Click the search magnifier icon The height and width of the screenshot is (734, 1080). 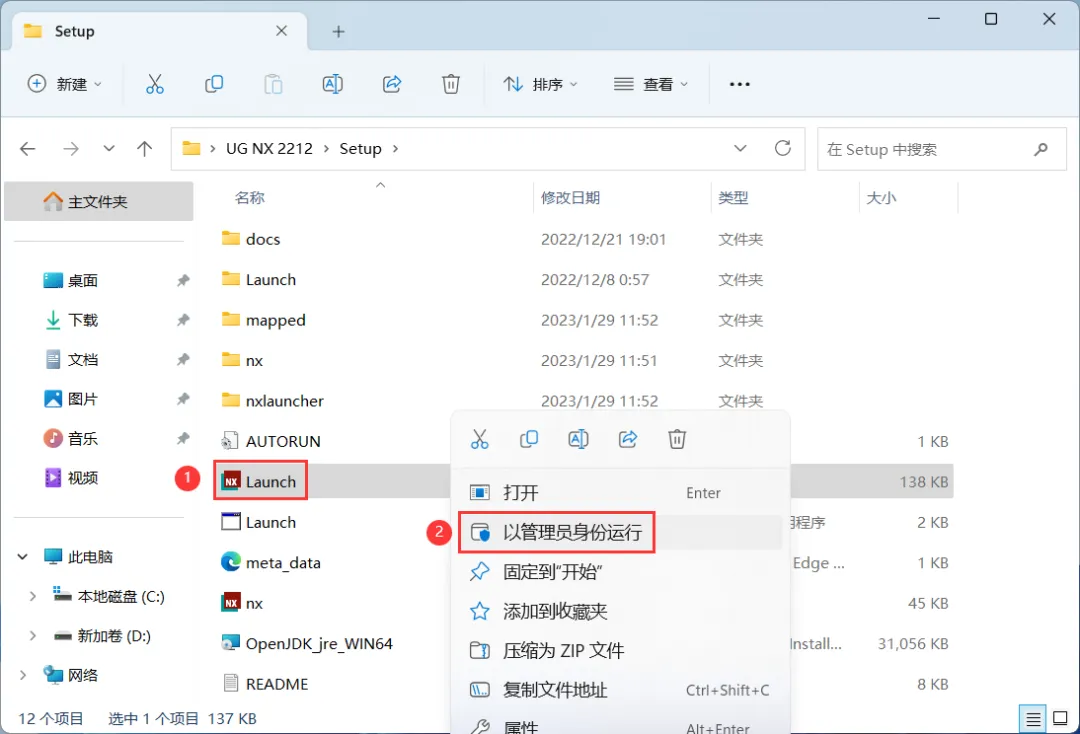[x=1041, y=149]
